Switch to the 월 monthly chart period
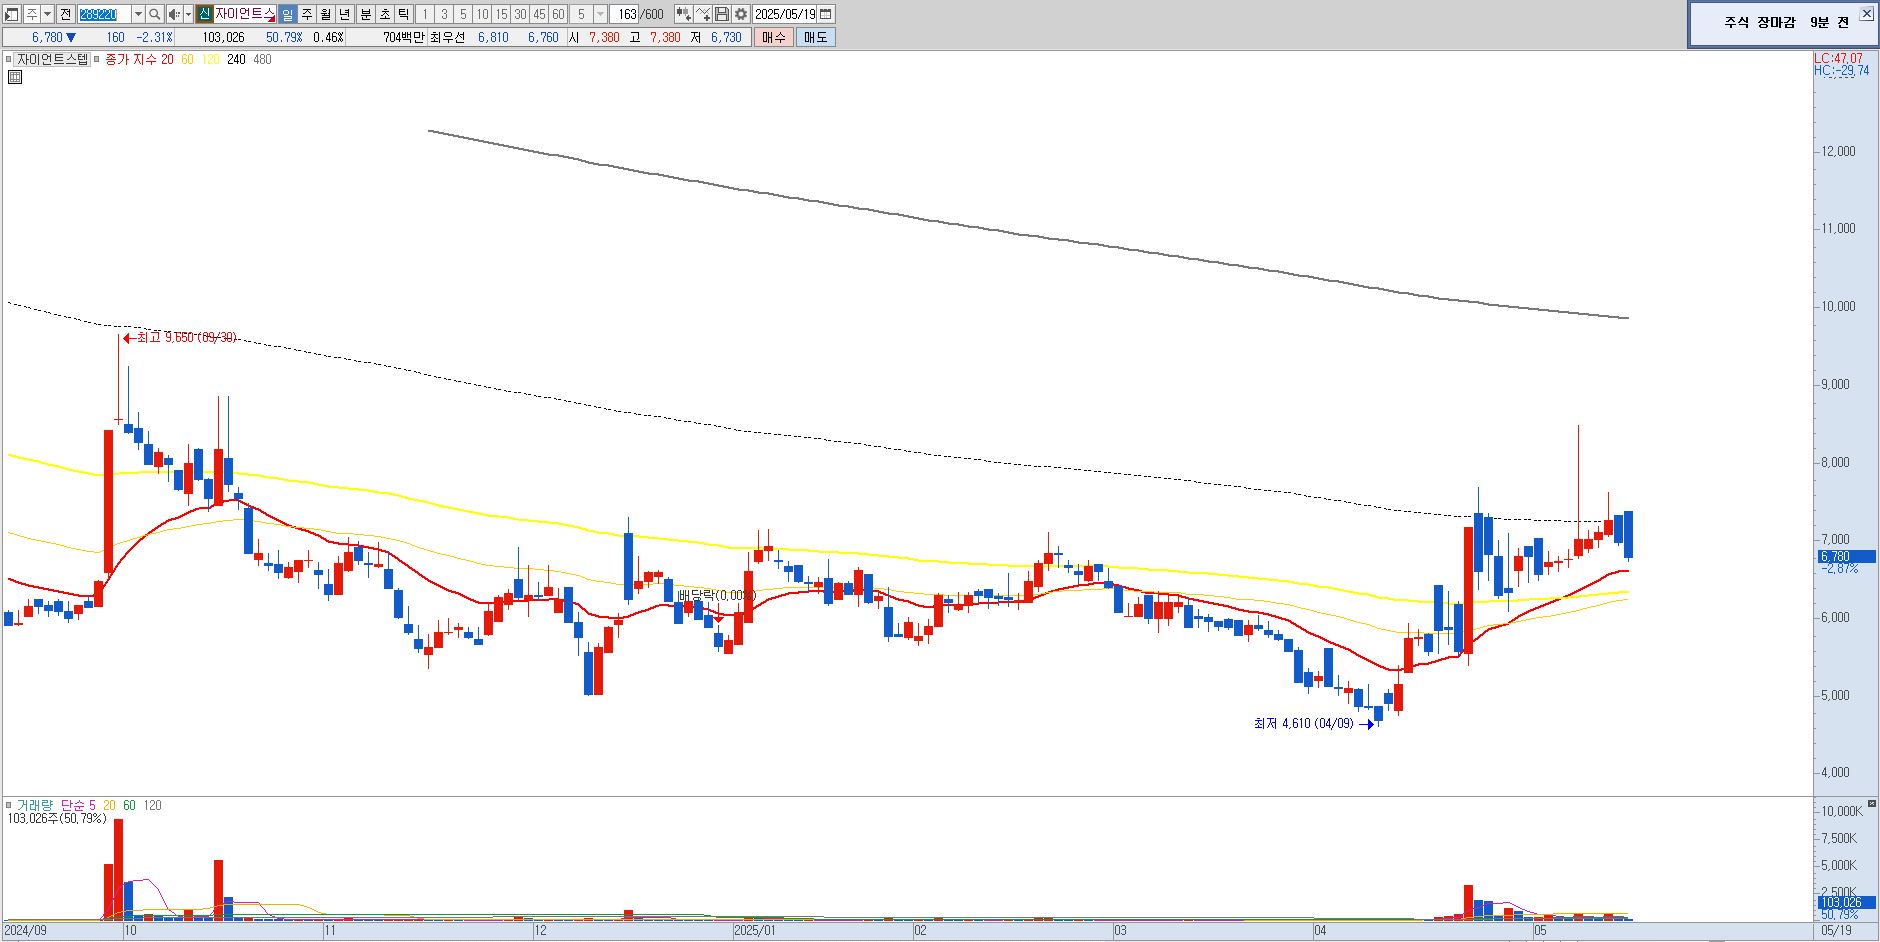 click(x=326, y=14)
